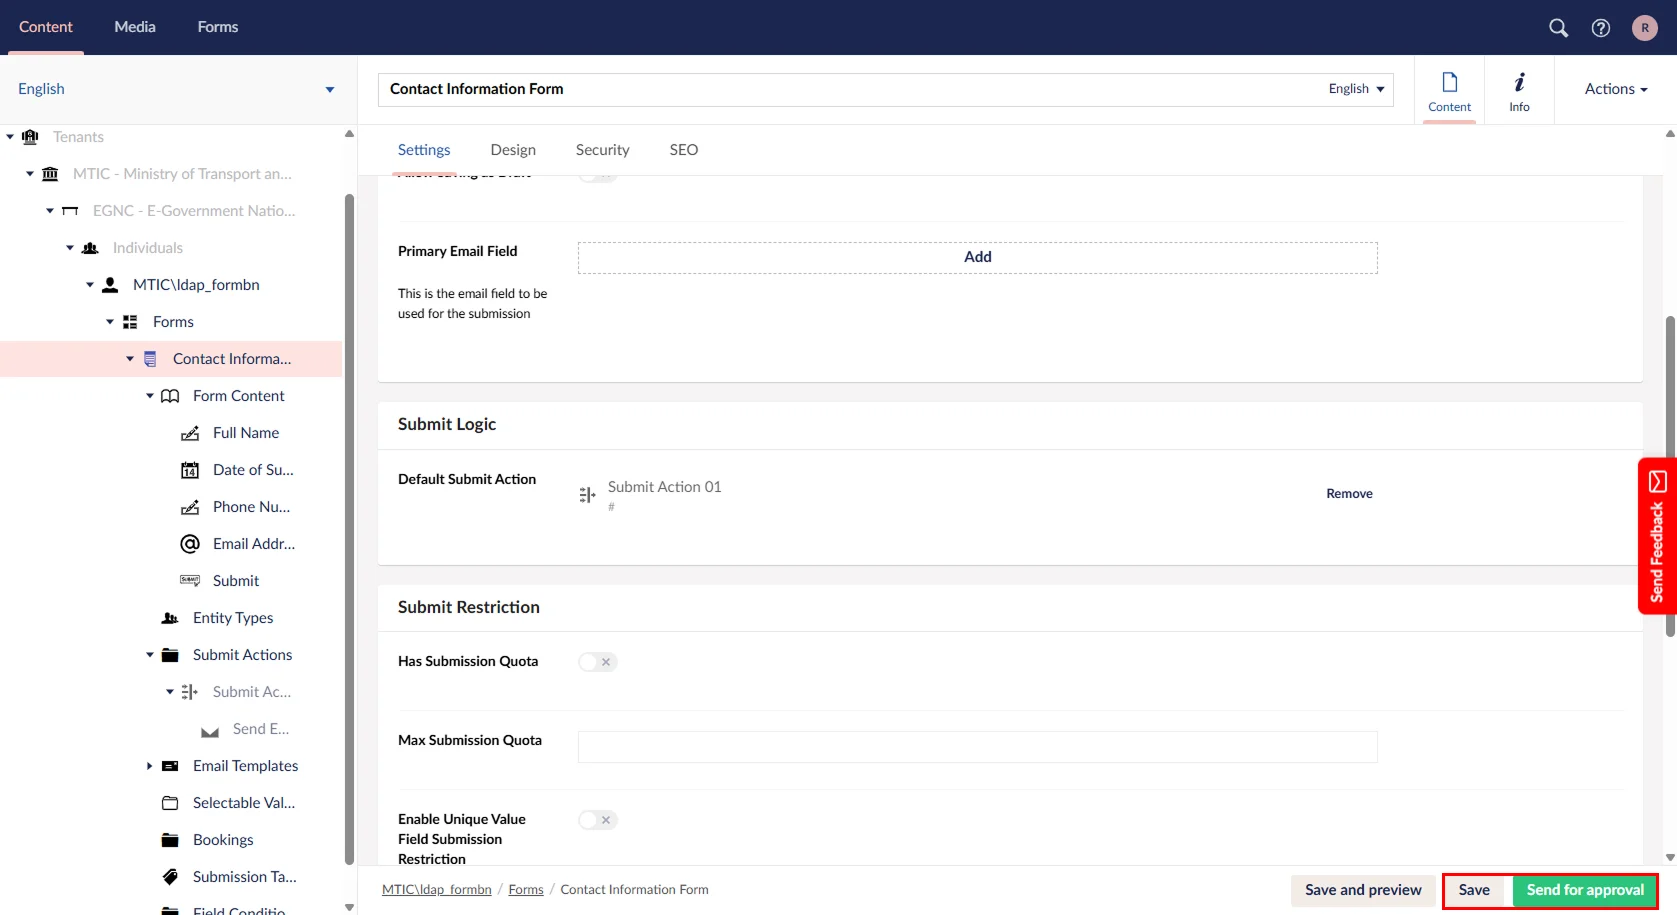Click the Submission Tags tag icon
The height and width of the screenshot is (915, 1677).
[170, 877]
